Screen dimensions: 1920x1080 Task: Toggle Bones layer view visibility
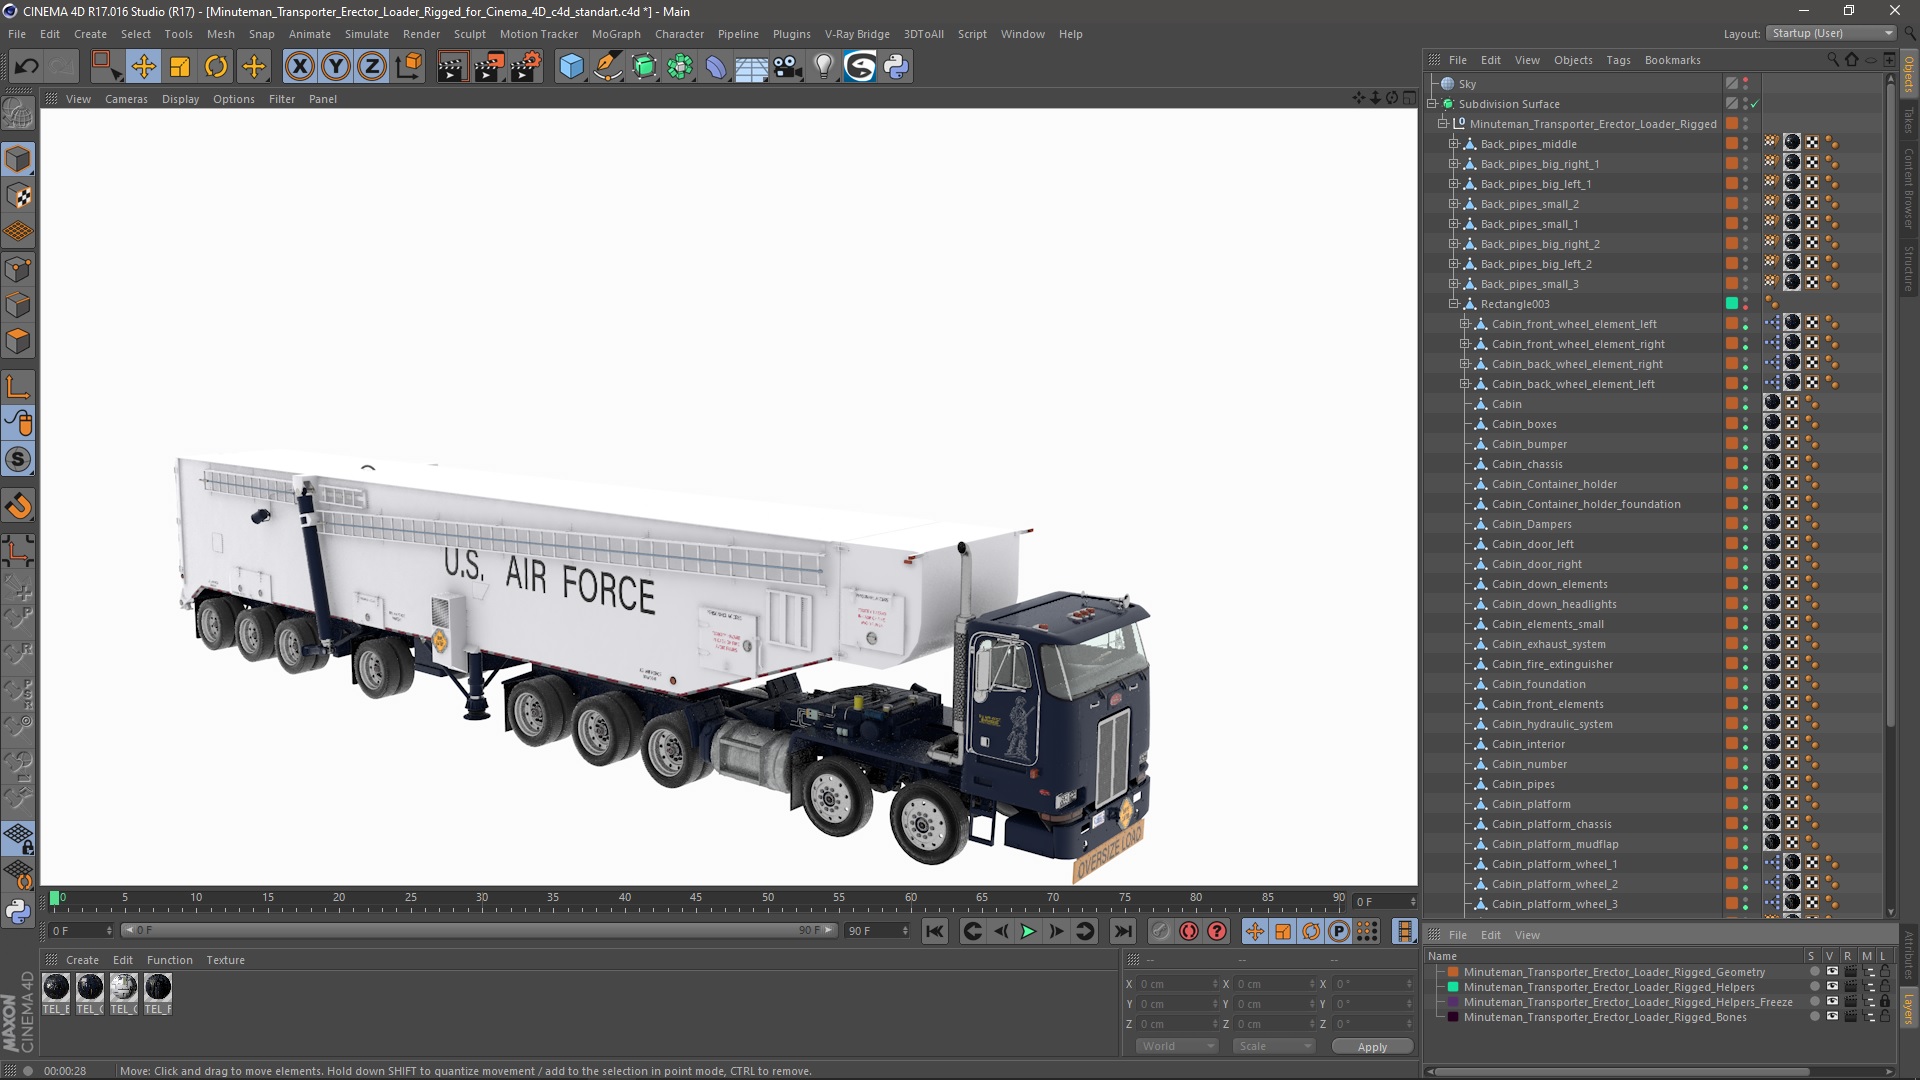[x=1832, y=1016]
